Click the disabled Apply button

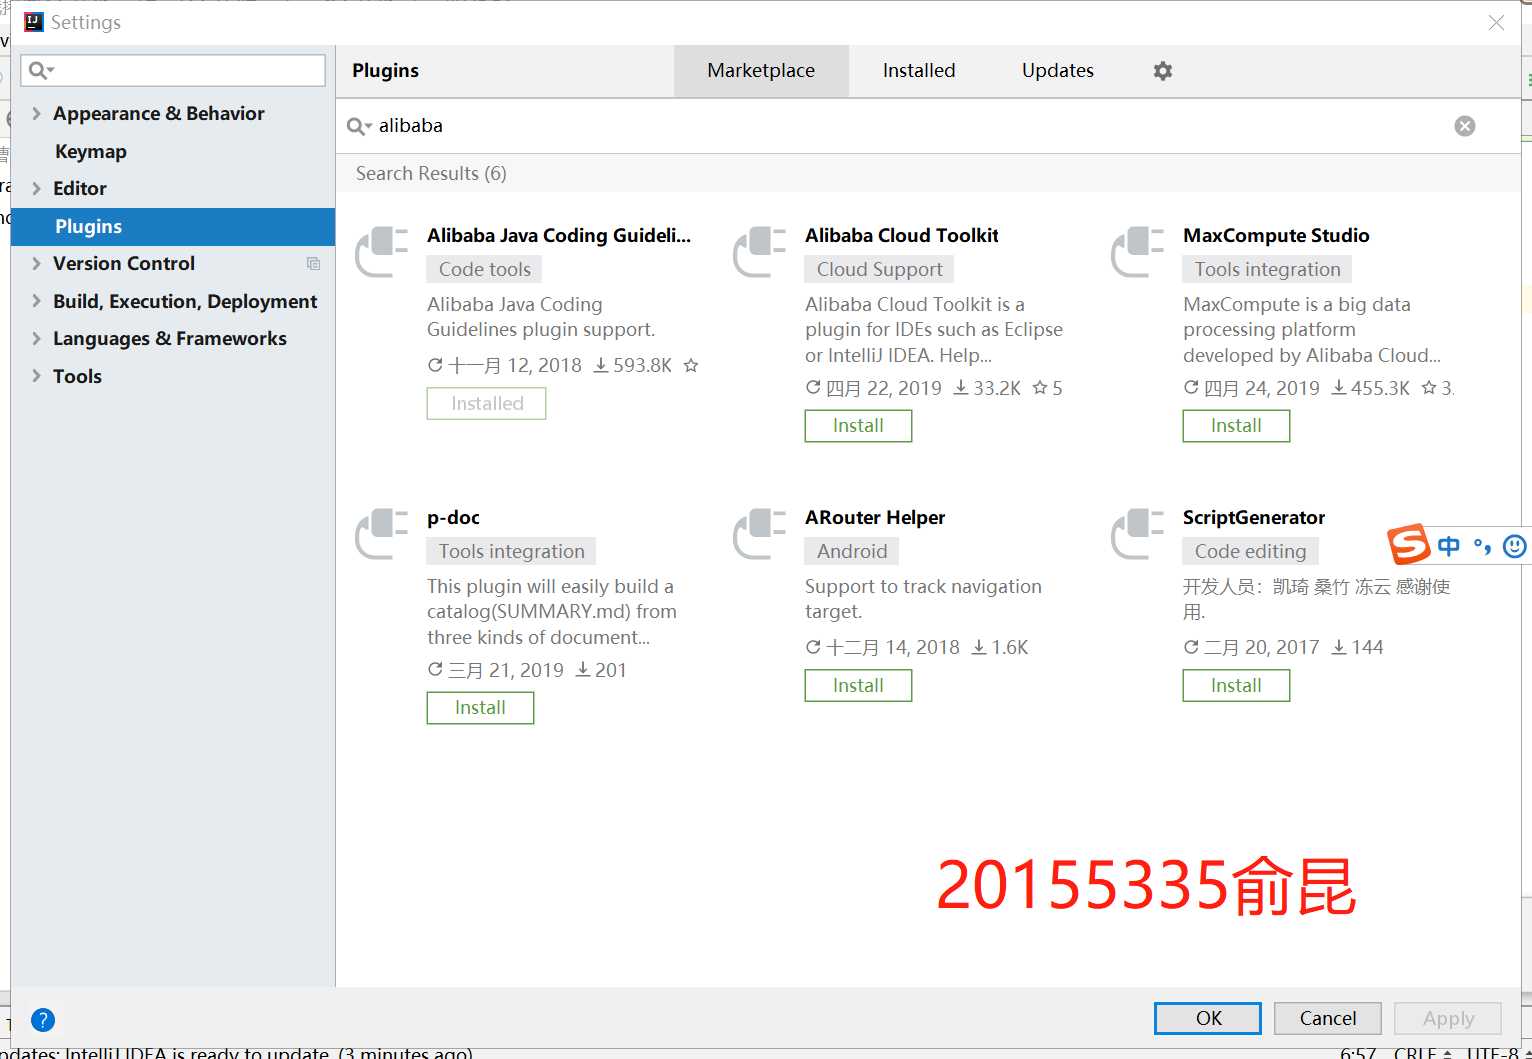tap(1448, 1018)
